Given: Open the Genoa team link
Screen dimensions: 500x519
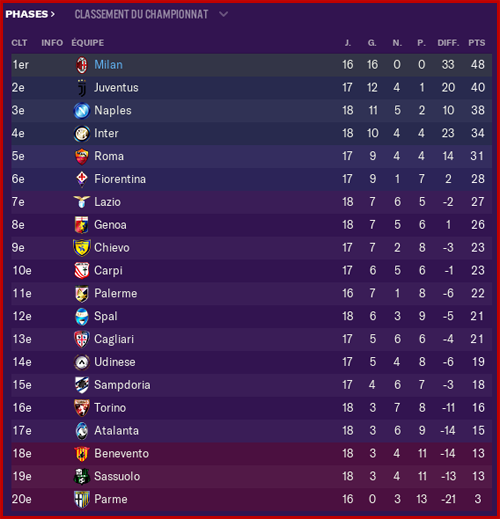Looking at the screenshot, I should click(x=110, y=225).
